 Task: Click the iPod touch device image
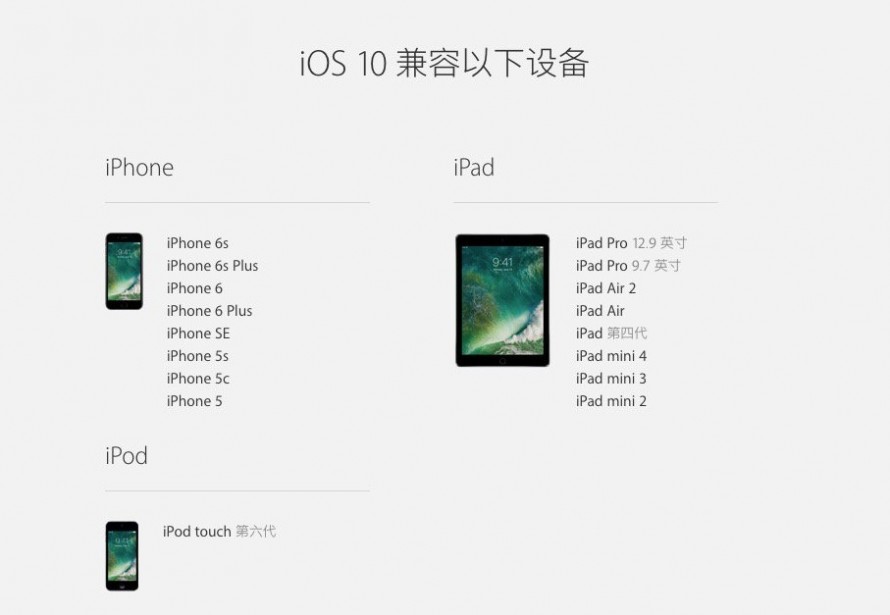pyautogui.click(x=122, y=556)
